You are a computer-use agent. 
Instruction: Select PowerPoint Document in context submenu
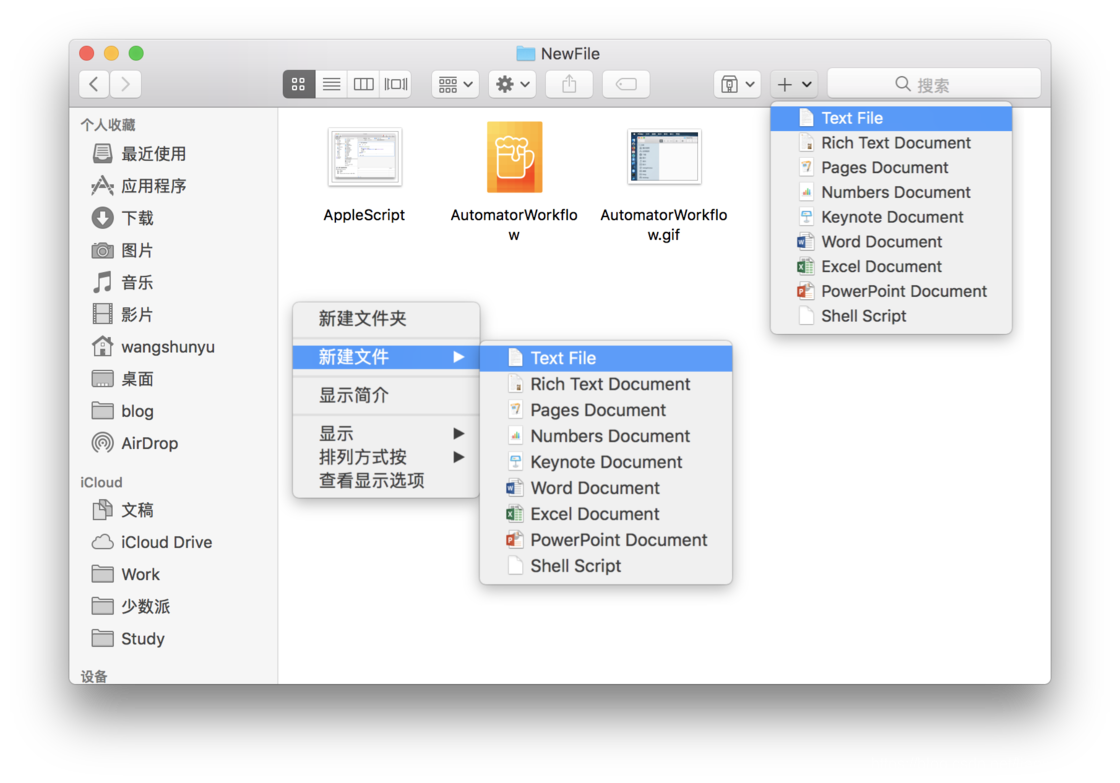[x=606, y=540]
